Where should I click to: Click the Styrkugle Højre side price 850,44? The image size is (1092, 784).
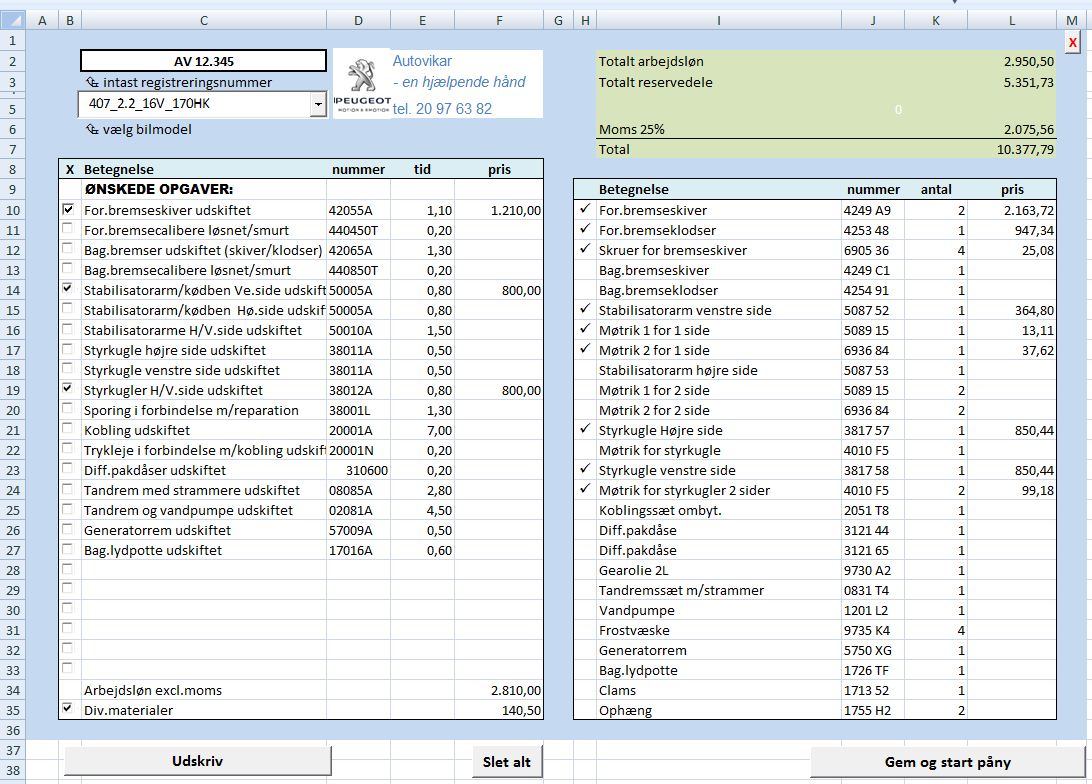point(1034,431)
